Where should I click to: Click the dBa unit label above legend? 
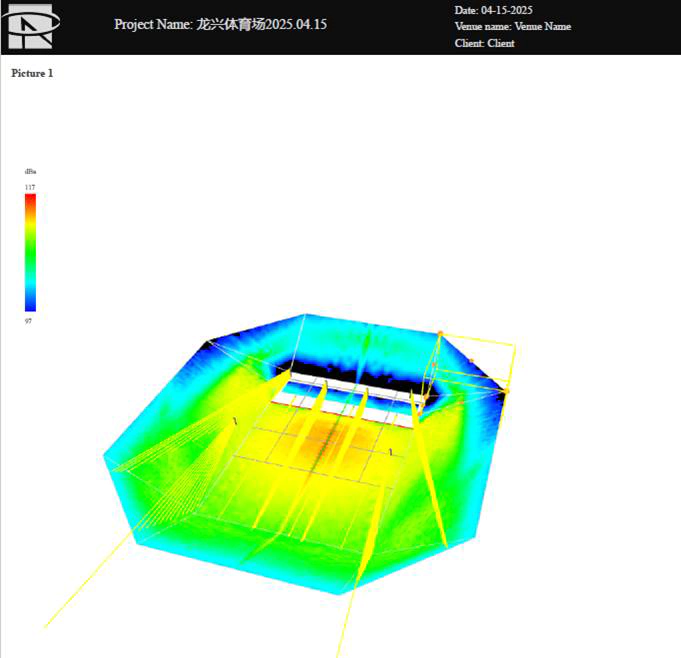30,171
